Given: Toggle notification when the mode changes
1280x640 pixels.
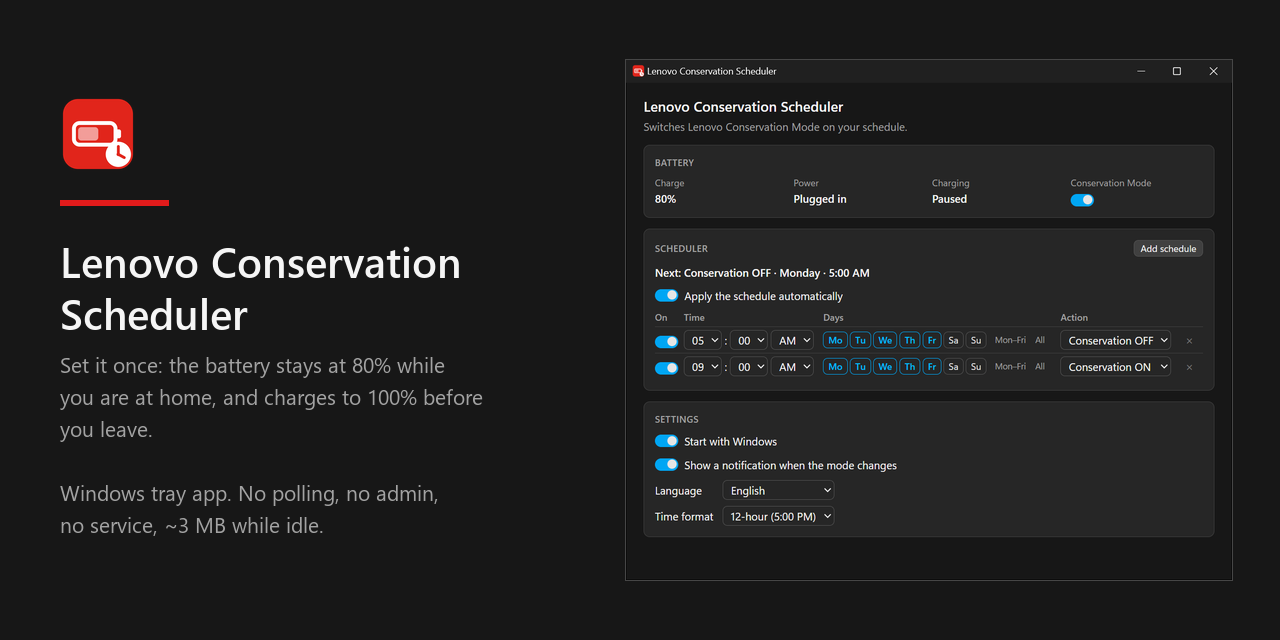Looking at the screenshot, I should pyautogui.click(x=666, y=465).
